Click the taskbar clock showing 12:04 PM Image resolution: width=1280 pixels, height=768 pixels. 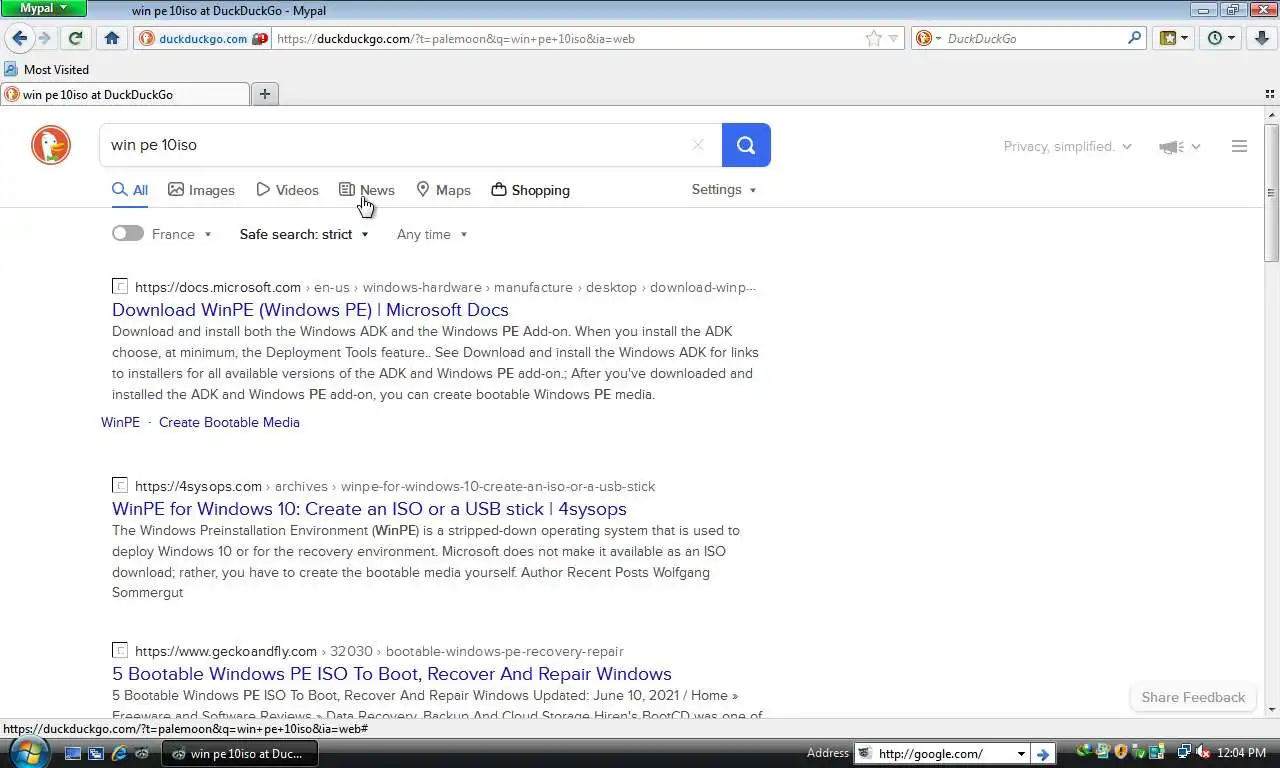pos(1242,753)
